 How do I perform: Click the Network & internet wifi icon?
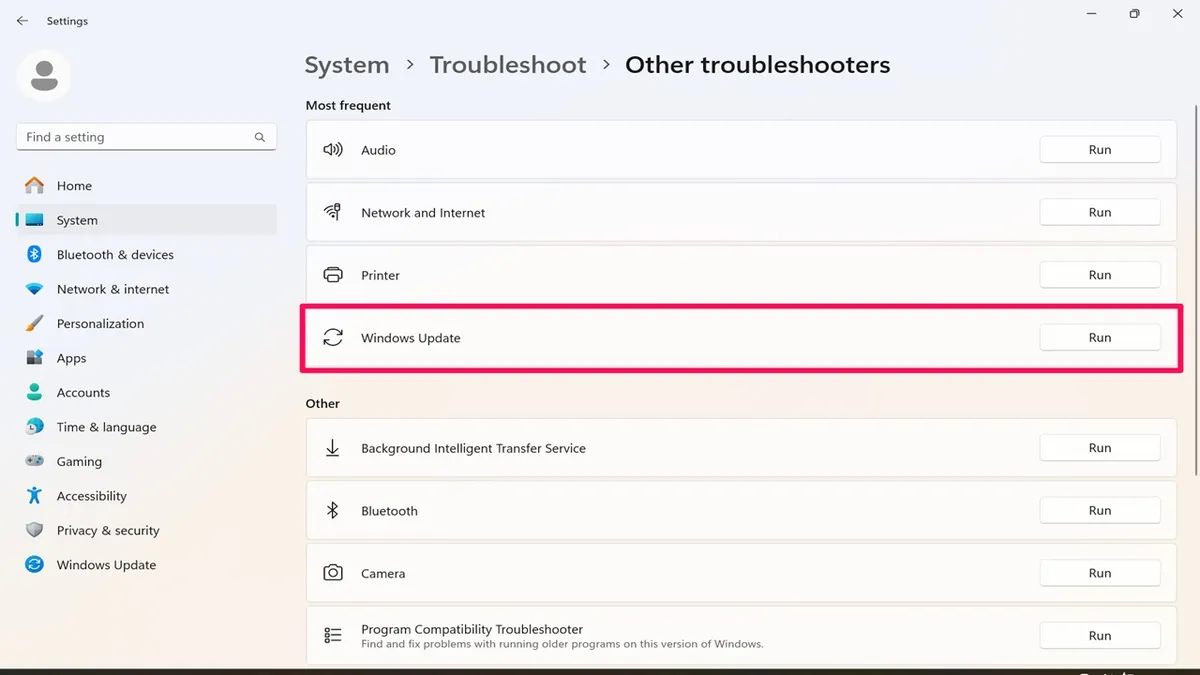pos(35,289)
